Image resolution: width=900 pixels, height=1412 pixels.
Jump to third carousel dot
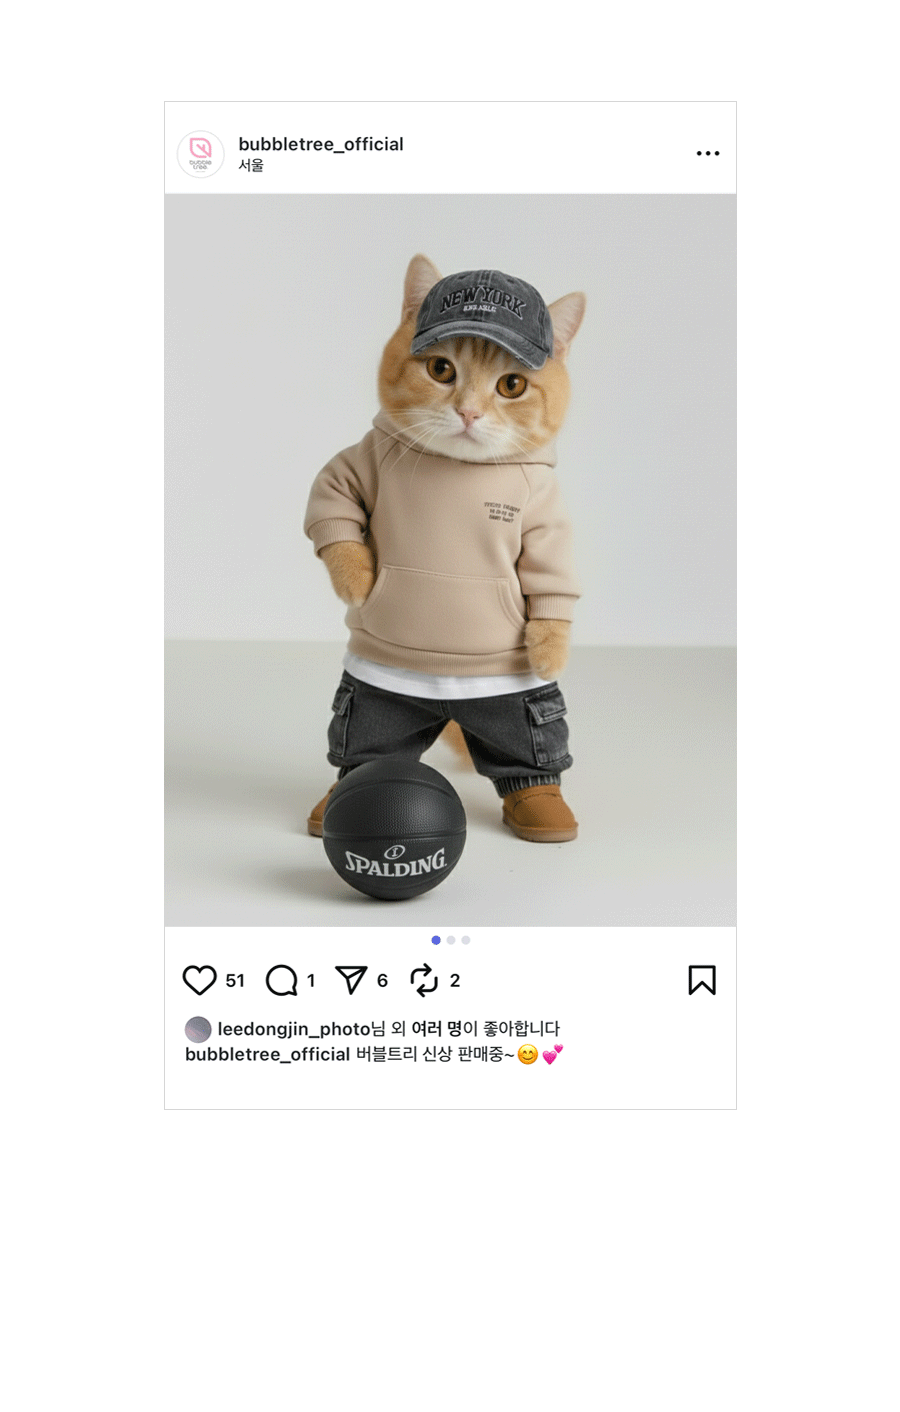coord(466,940)
